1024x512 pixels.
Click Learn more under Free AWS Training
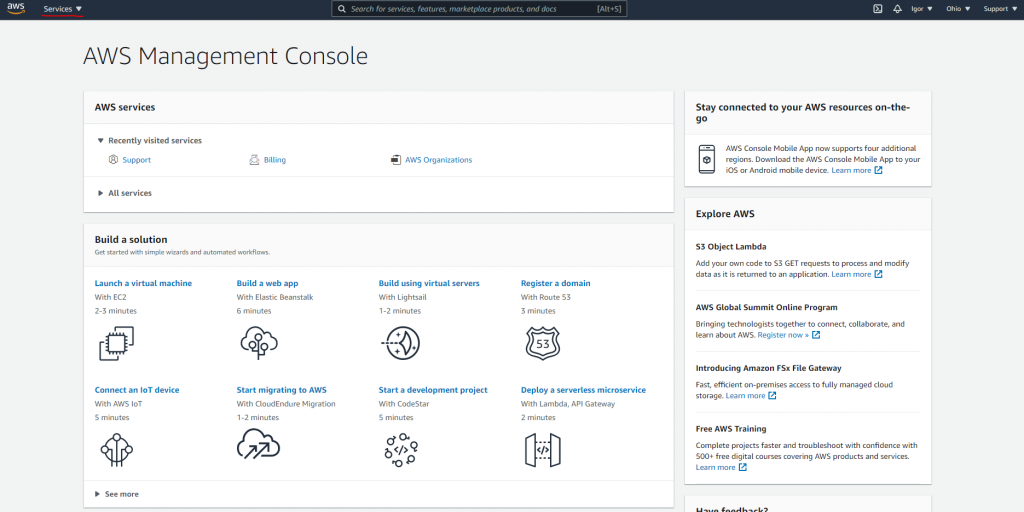coord(715,468)
